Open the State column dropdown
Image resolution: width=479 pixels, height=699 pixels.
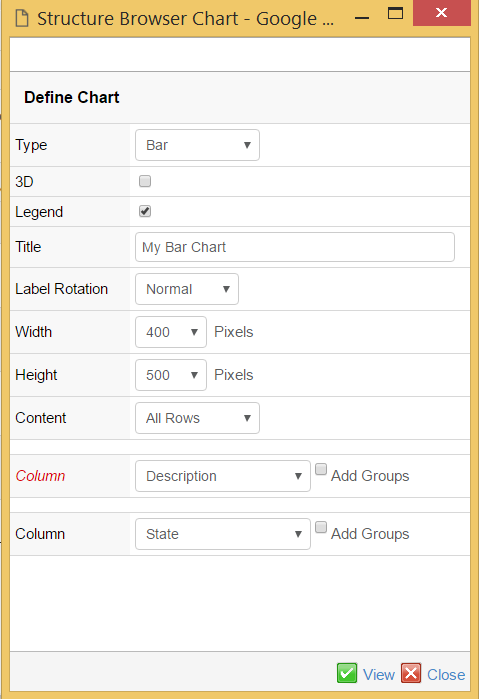[x=223, y=534]
